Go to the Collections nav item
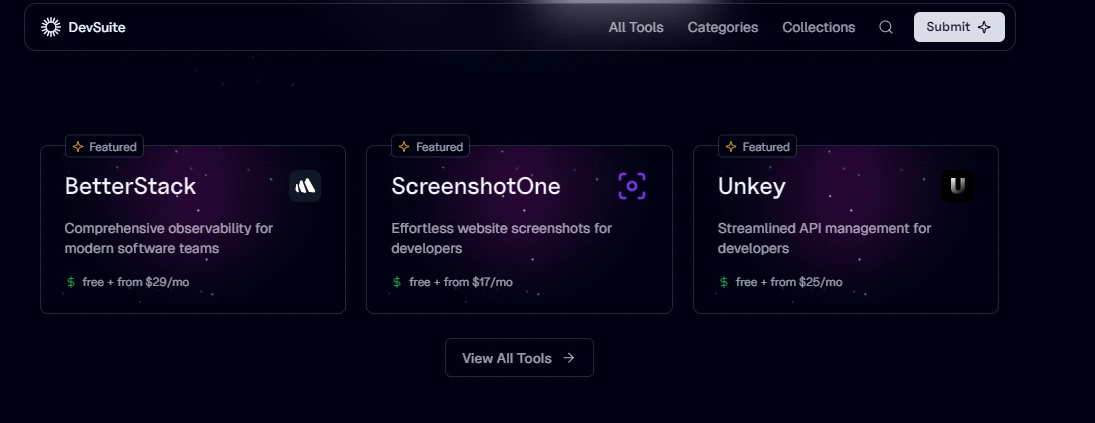 (818, 27)
